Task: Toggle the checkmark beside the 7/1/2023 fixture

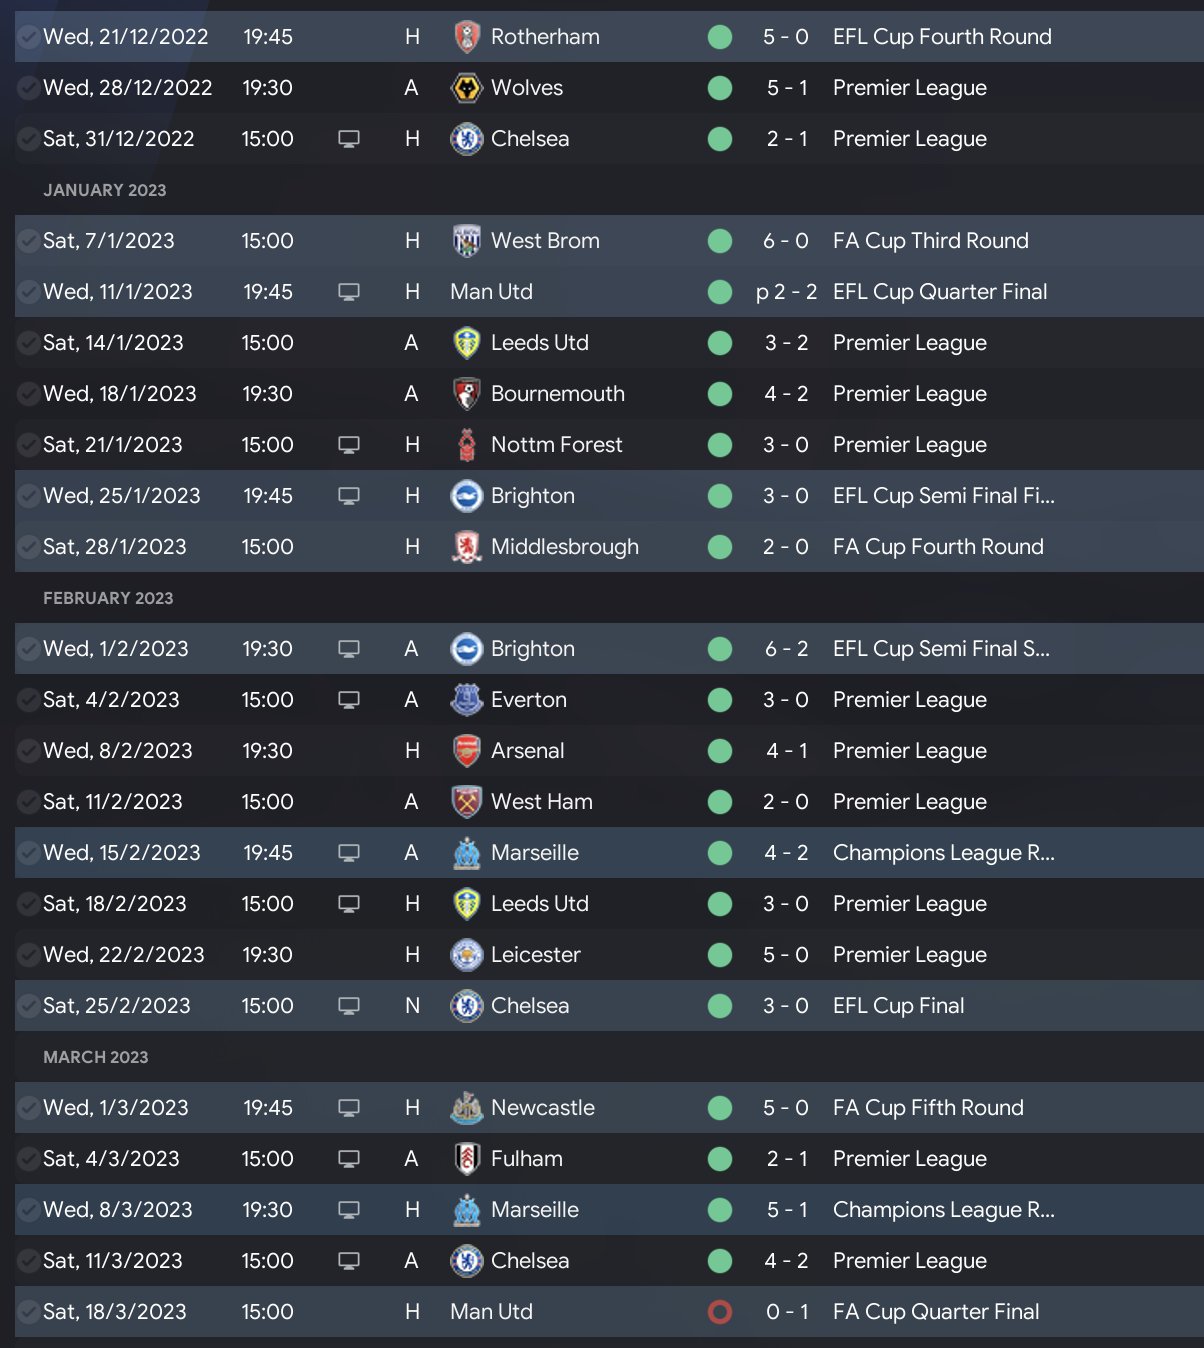Action: (29, 241)
